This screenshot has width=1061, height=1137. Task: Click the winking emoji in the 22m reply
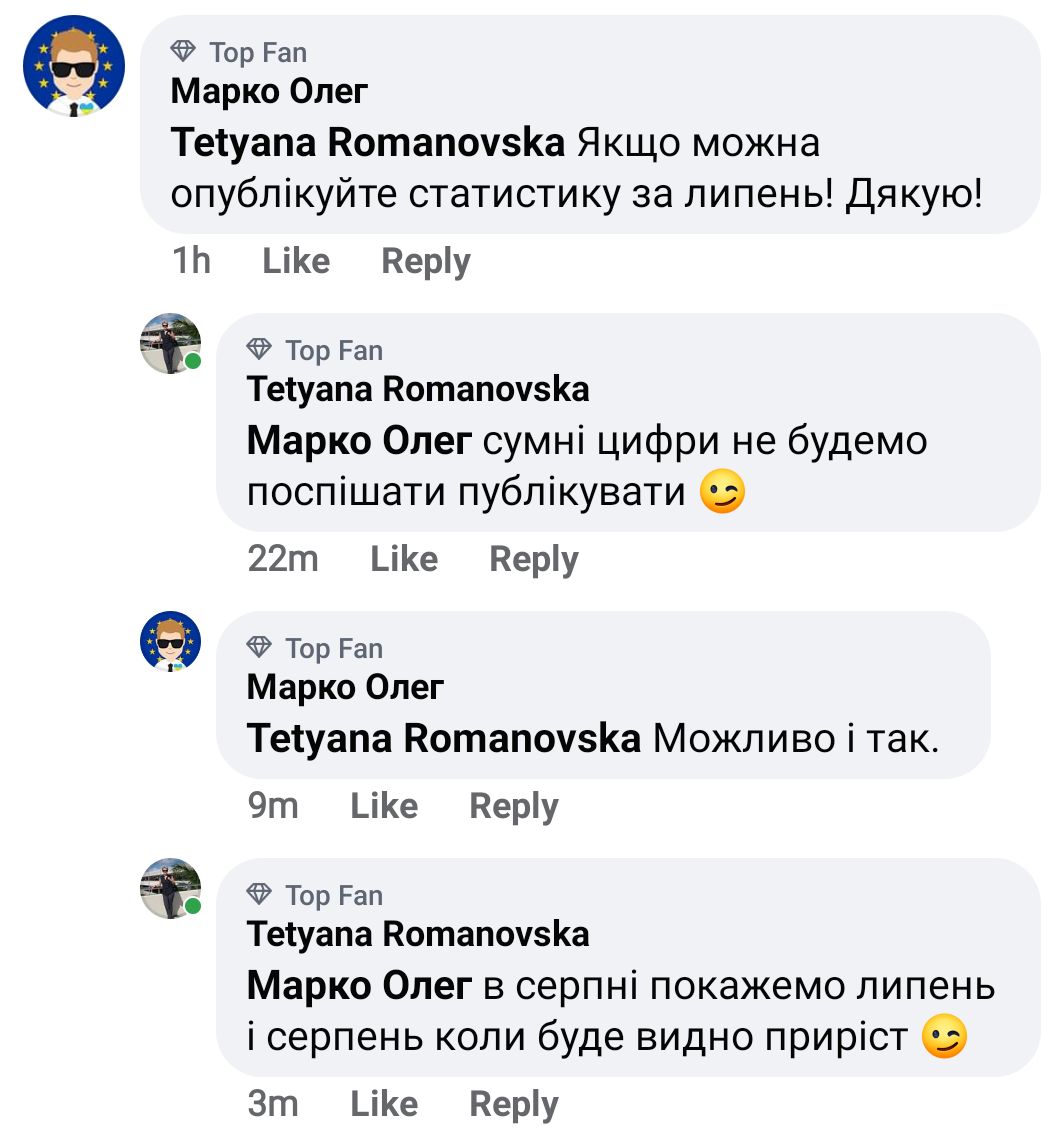pyautogui.click(x=722, y=494)
